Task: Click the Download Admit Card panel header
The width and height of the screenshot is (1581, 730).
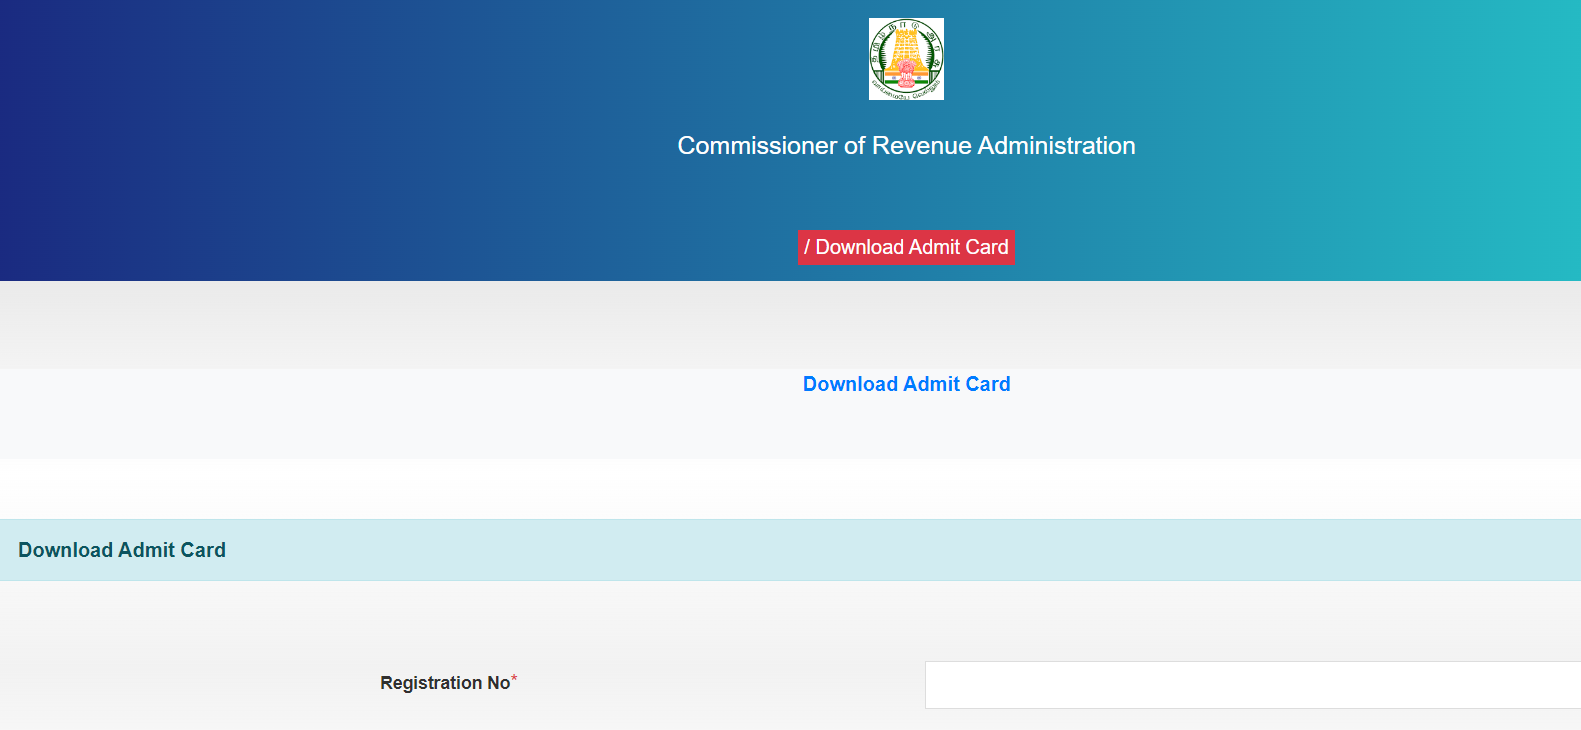Action: pyautogui.click(x=790, y=550)
